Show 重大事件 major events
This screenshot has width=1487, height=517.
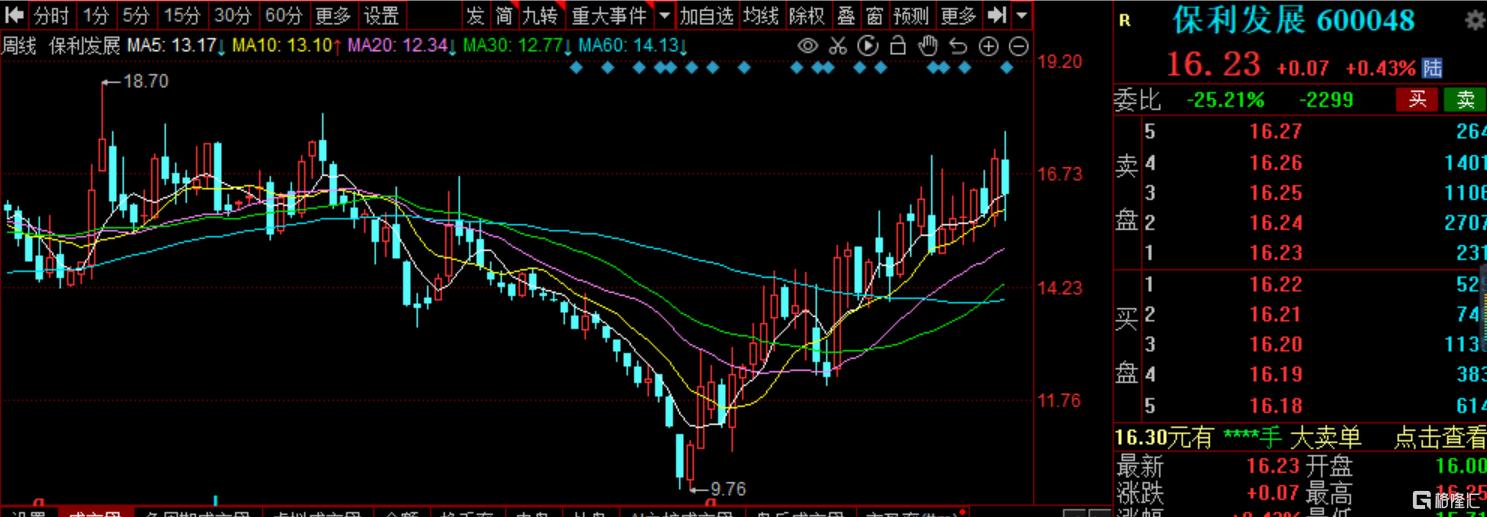point(610,15)
